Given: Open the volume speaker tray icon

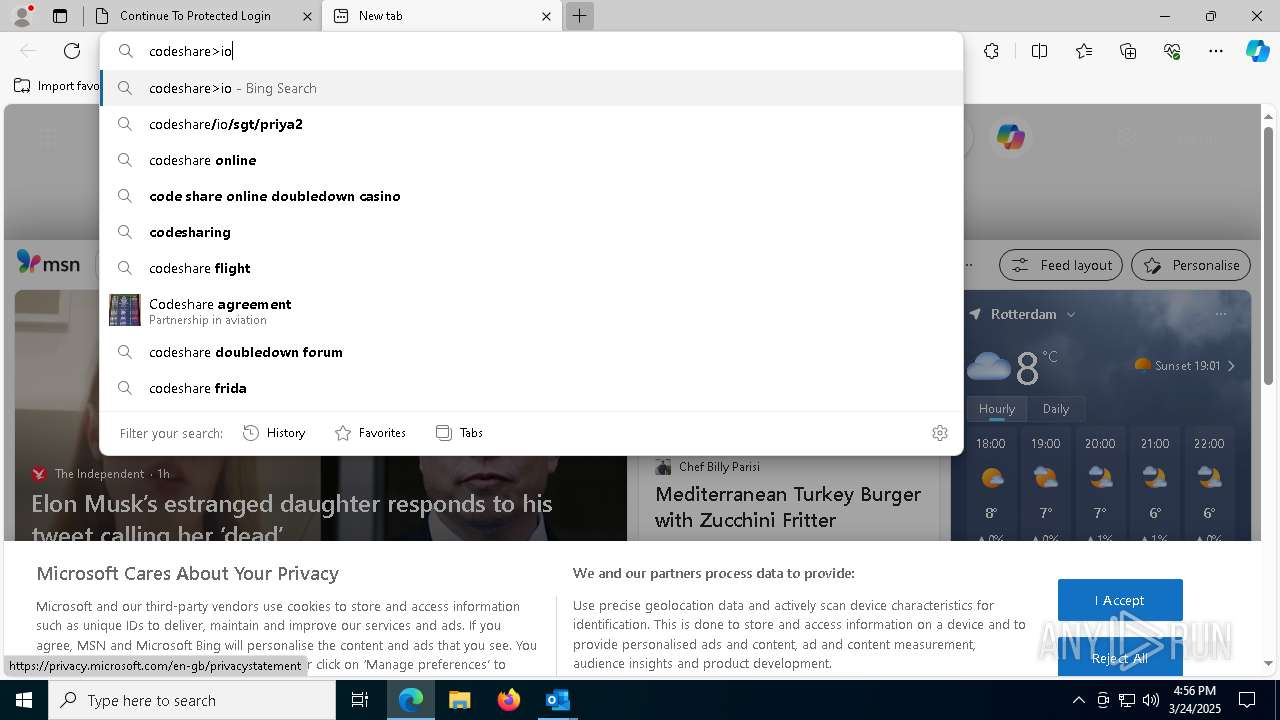Looking at the screenshot, I should pos(1150,700).
